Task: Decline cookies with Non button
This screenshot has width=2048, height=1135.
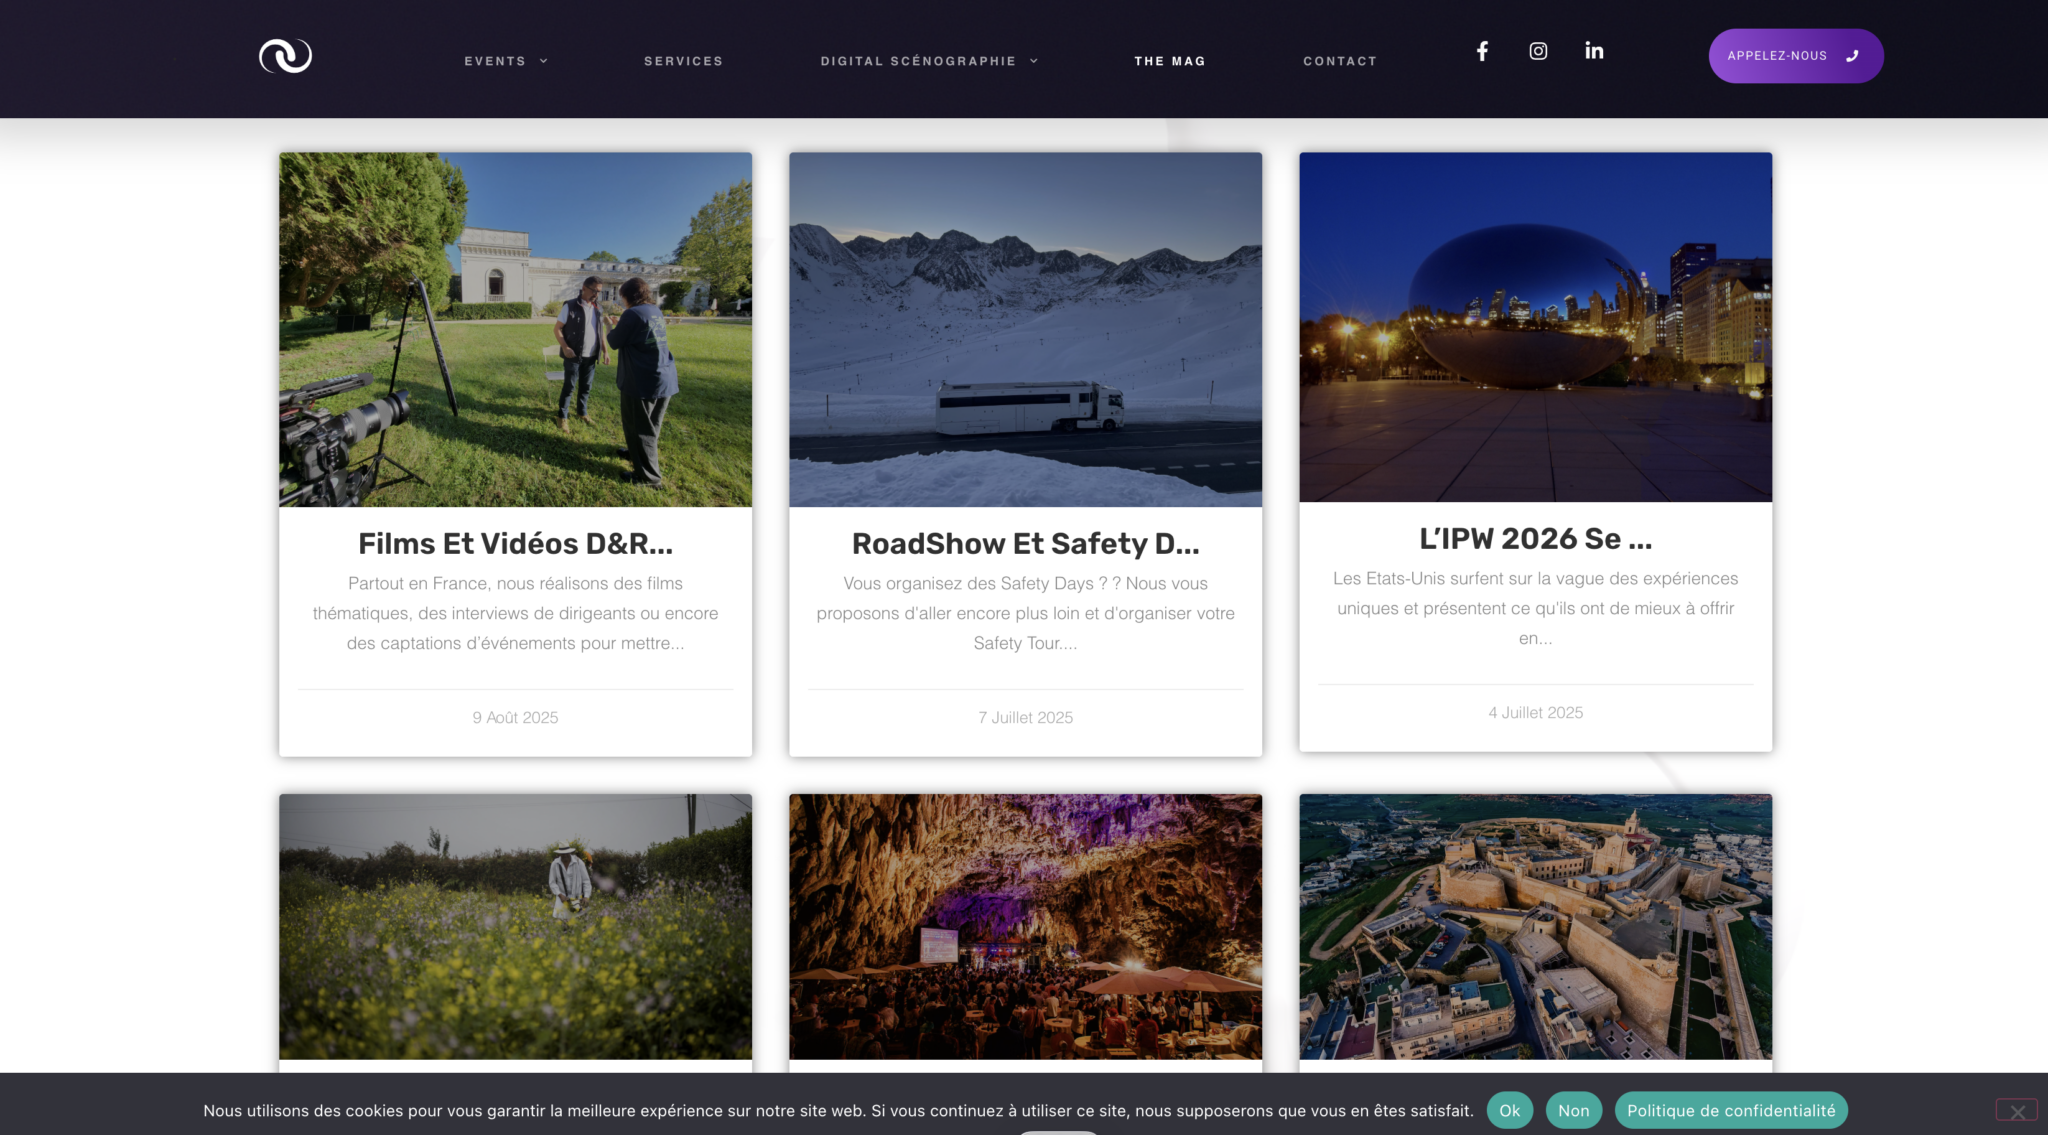Action: 1573,1110
